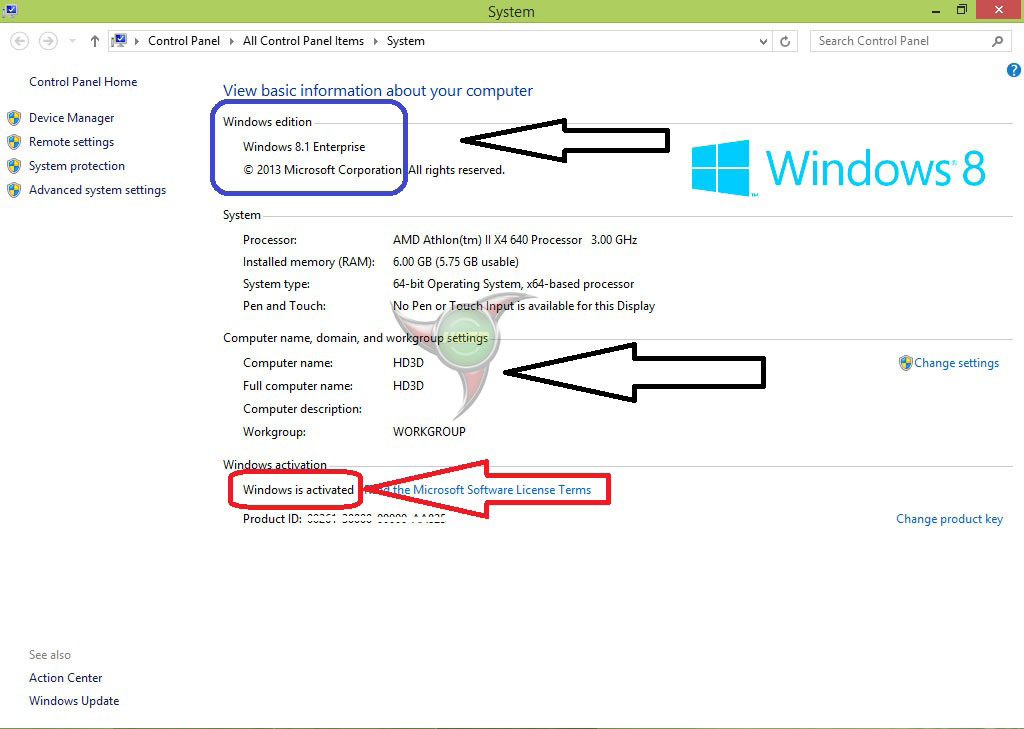Go up one level with Up arrow
The height and width of the screenshot is (729, 1024).
[95, 41]
